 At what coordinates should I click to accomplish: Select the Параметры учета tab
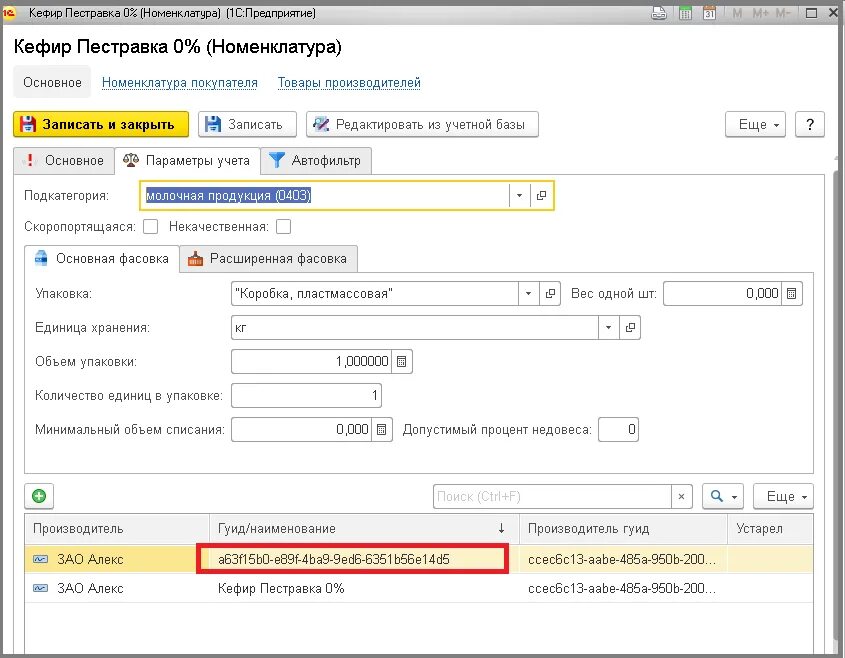click(x=187, y=161)
